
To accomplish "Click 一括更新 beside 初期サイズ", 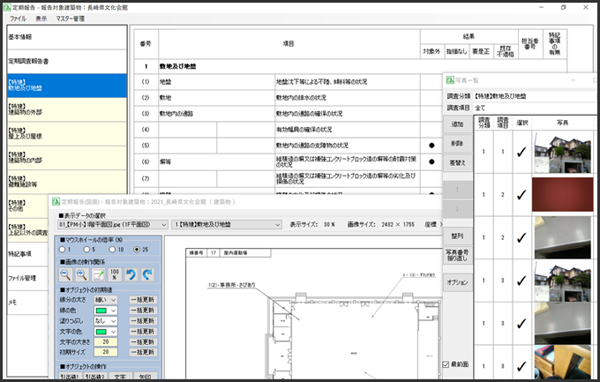I will (x=142, y=352).
